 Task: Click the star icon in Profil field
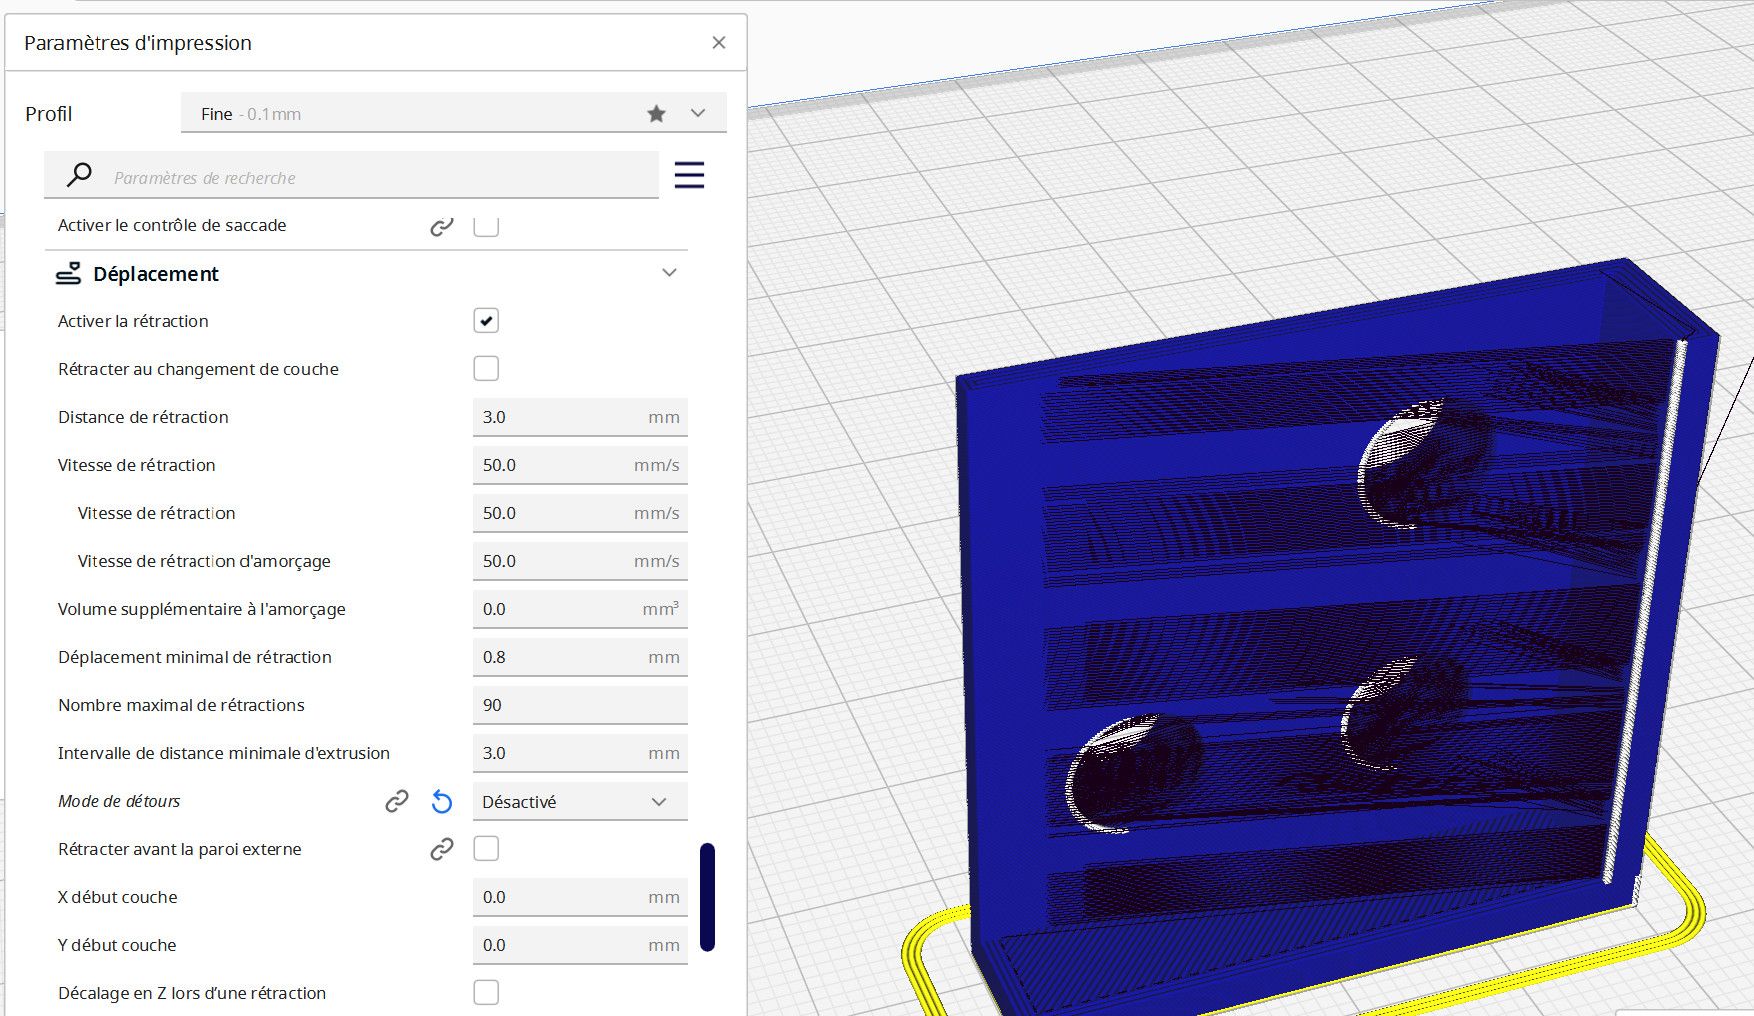[656, 114]
